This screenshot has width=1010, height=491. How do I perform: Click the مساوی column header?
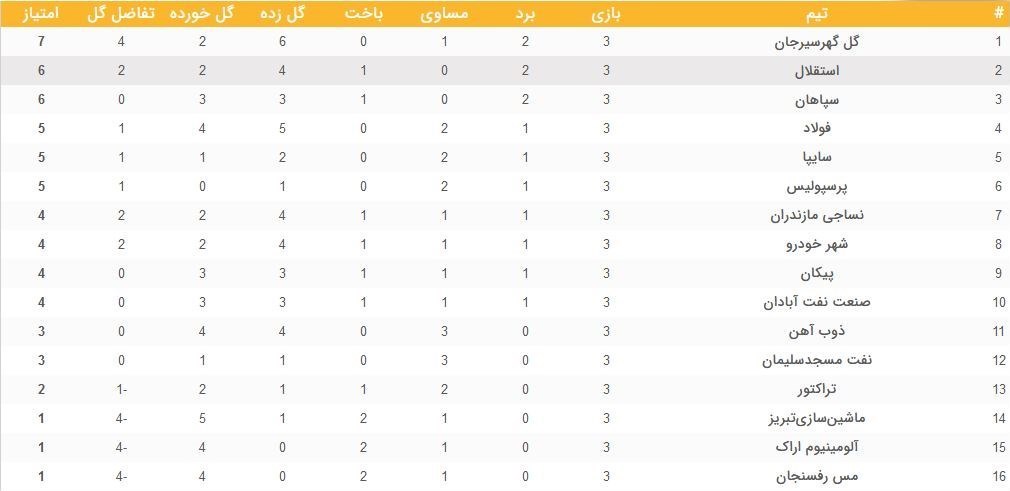tap(444, 14)
